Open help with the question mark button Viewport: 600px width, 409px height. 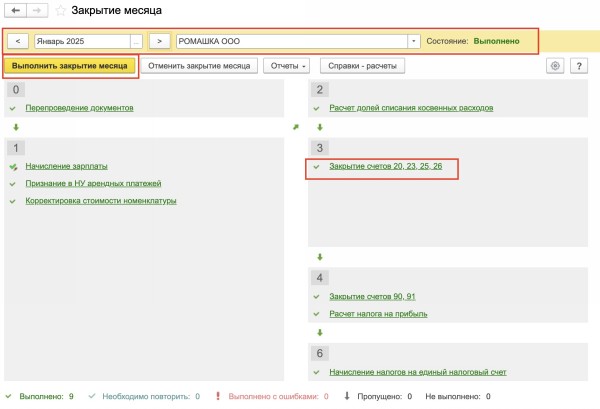(578, 66)
